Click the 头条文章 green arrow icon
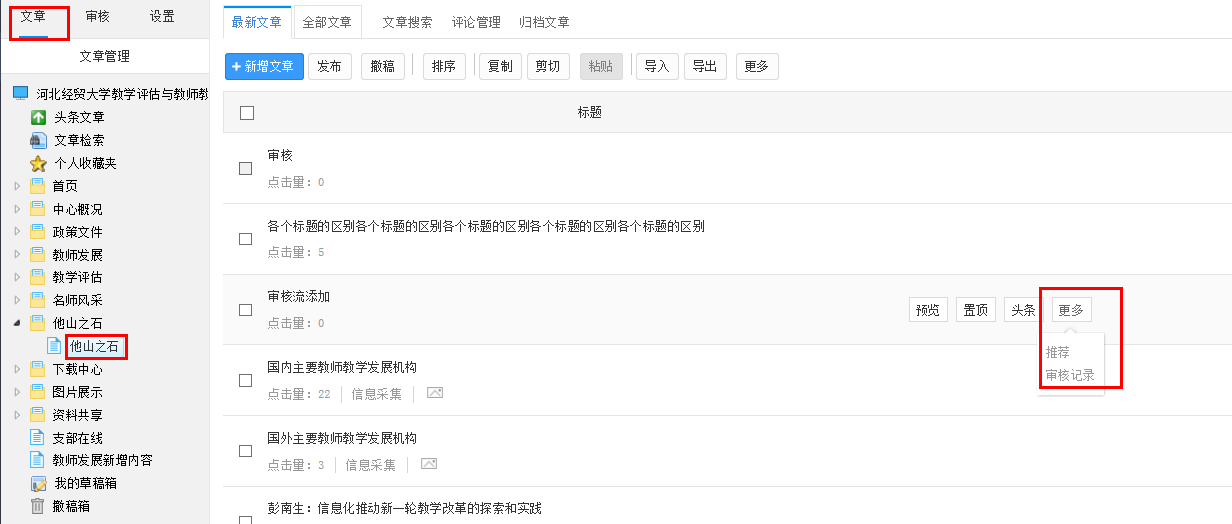 [38, 117]
